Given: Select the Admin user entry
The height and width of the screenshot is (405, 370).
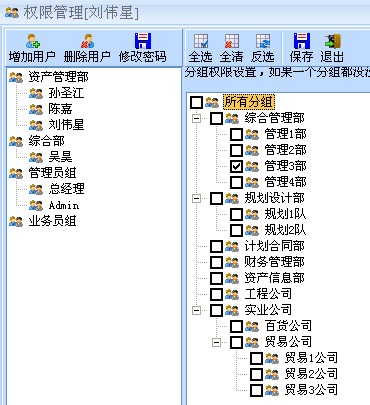Looking at the screenshot, I should 64,205.
